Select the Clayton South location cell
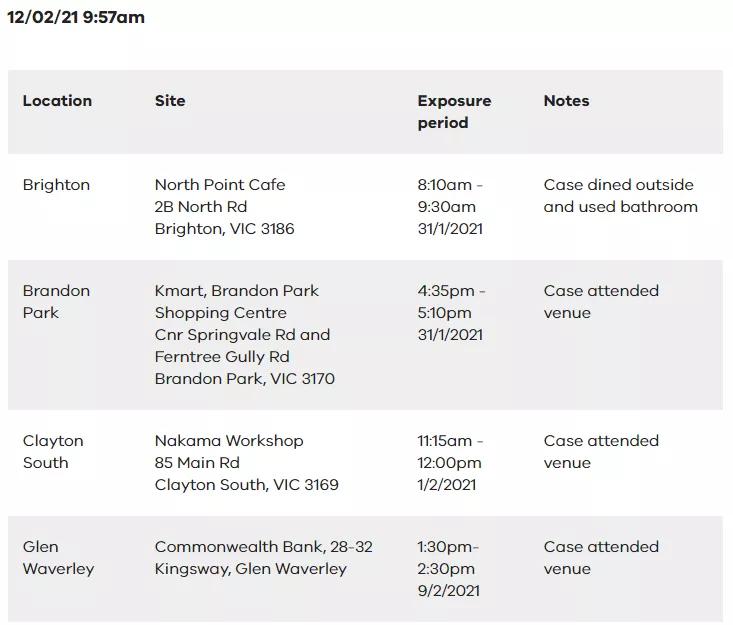 53,452
